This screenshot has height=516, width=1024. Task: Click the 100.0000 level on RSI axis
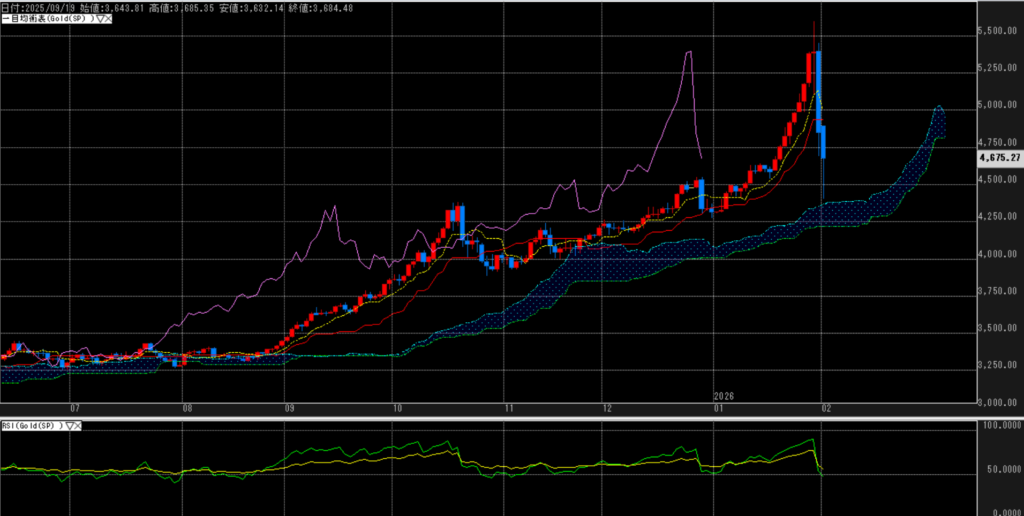coord(1000,426)
